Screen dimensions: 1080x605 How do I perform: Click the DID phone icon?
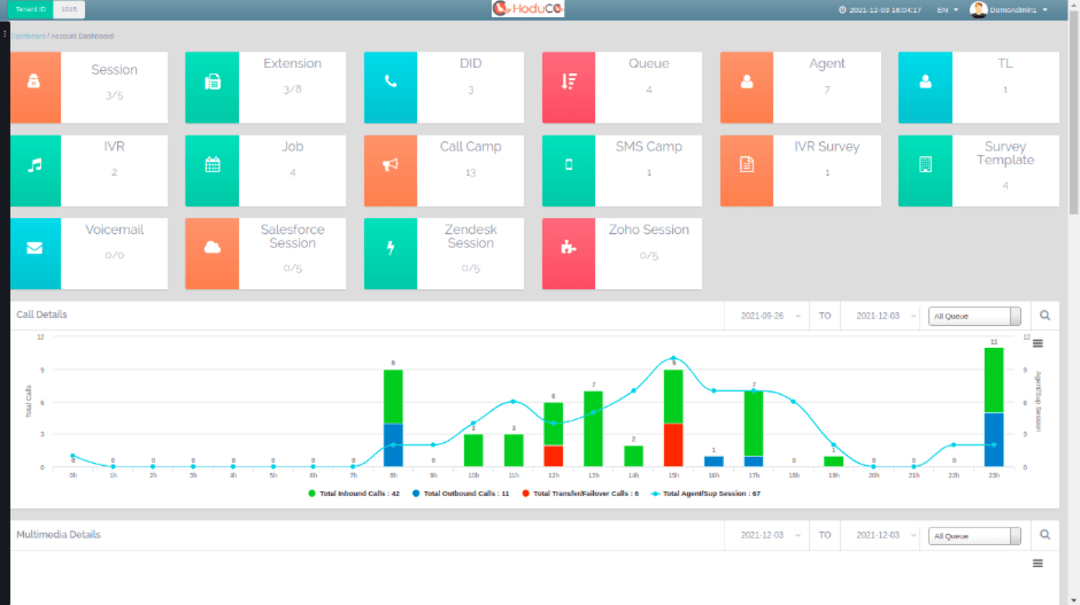(x=390, y=82)
